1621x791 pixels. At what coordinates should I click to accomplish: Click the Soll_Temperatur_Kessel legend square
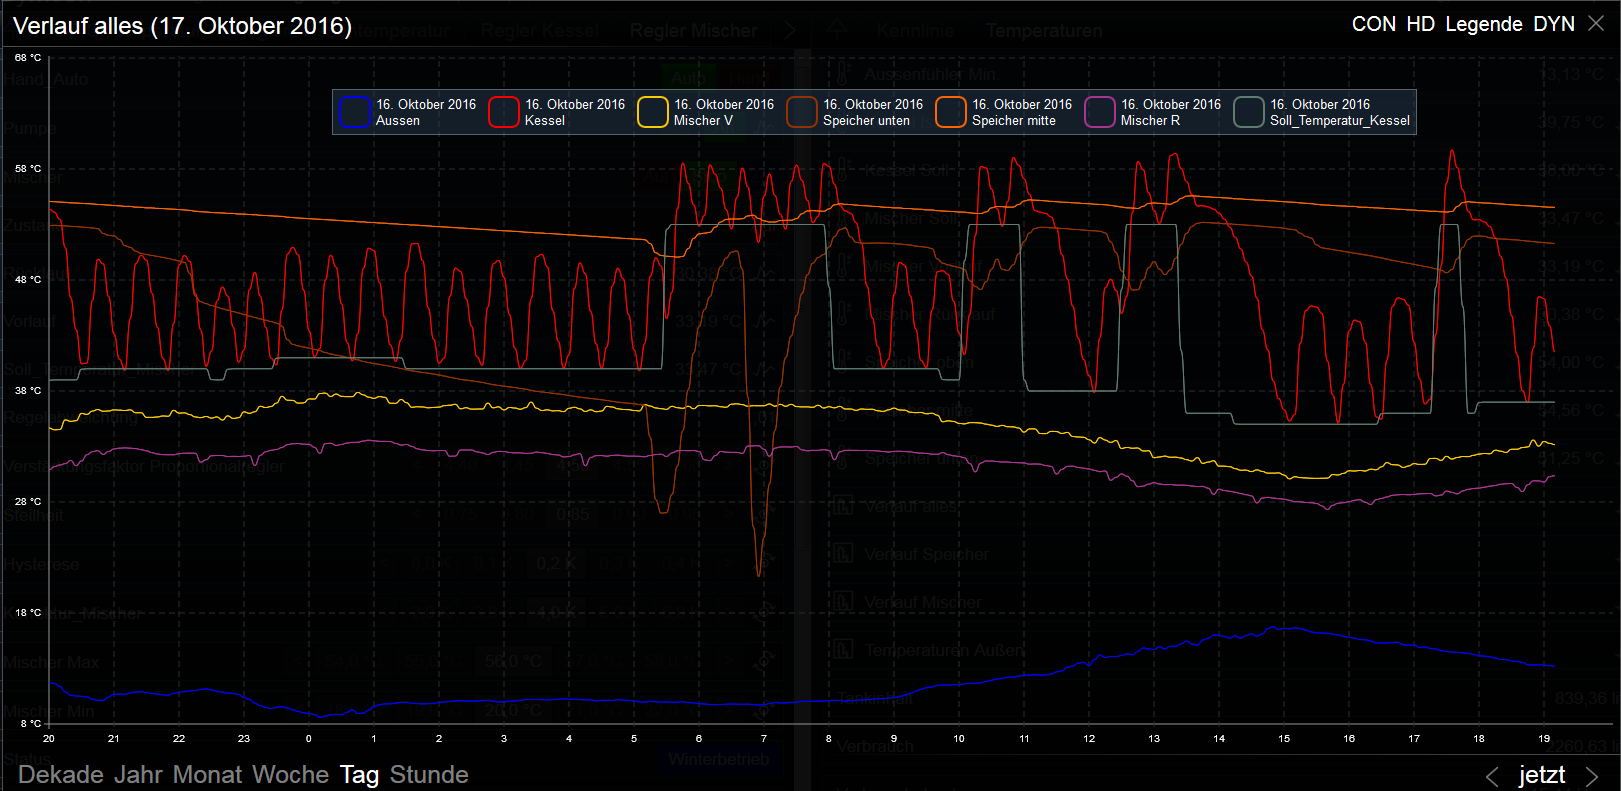coord(1249,112)
